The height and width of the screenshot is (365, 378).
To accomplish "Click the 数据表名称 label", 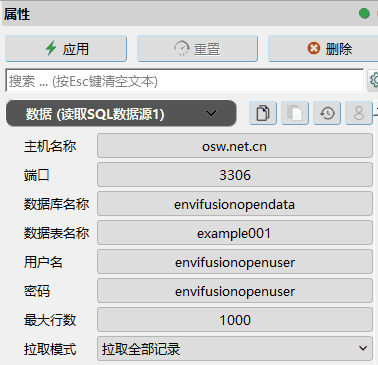I will point(56,233).
